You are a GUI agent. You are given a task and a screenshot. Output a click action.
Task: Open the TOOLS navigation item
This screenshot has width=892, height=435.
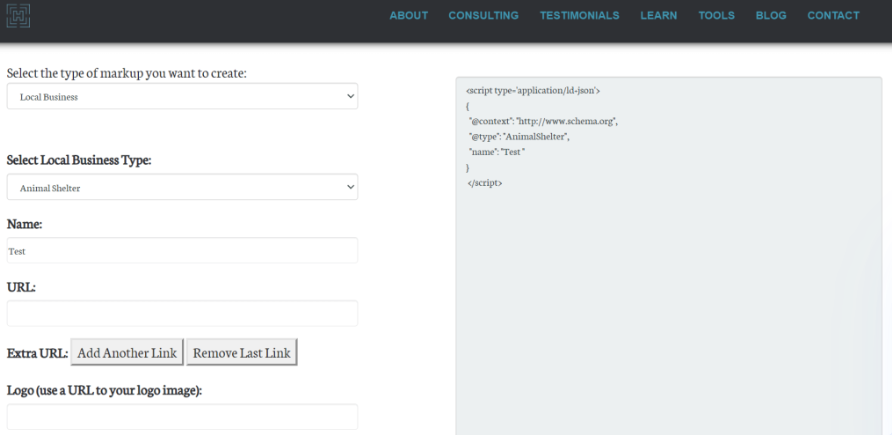point(717,15)
